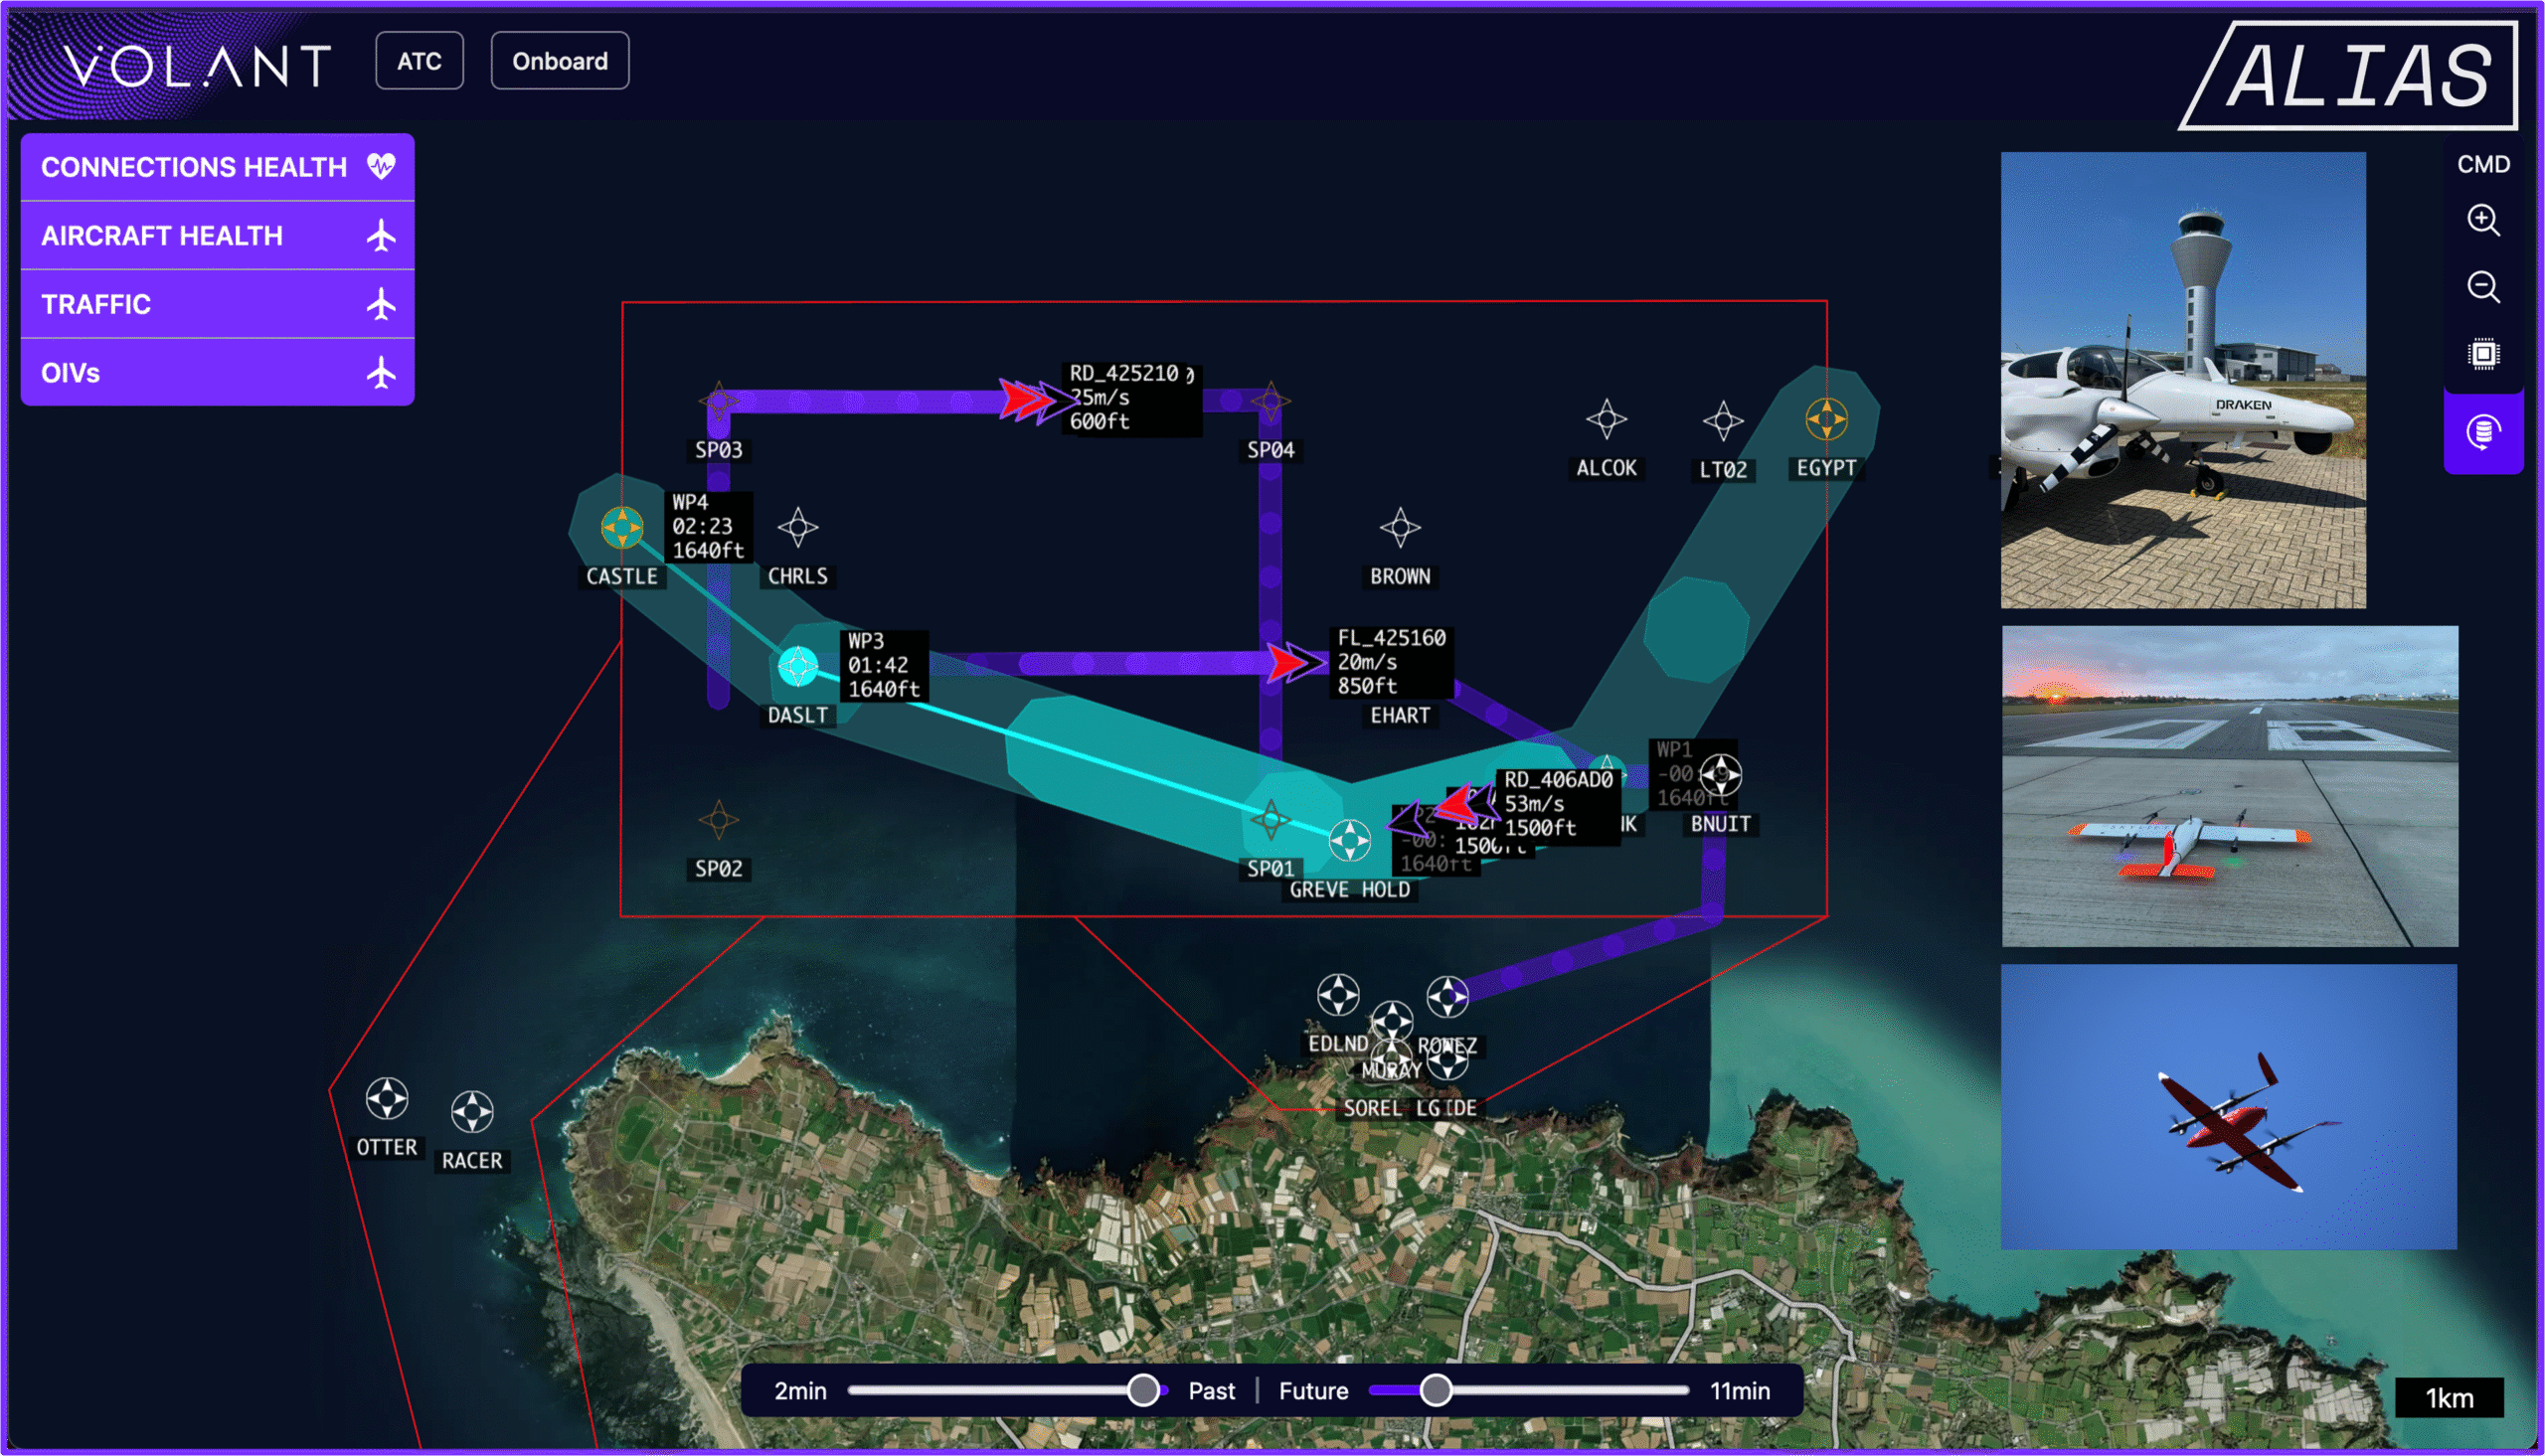Expand the Traffic panel
This screenshot has width=2545, height=1456.
click(x=217, y=304)
